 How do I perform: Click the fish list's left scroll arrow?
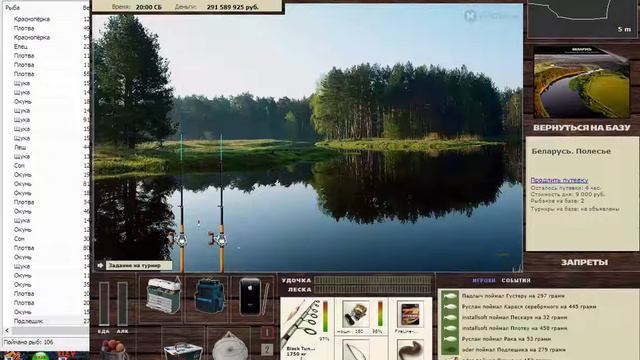tap(7, 331)
